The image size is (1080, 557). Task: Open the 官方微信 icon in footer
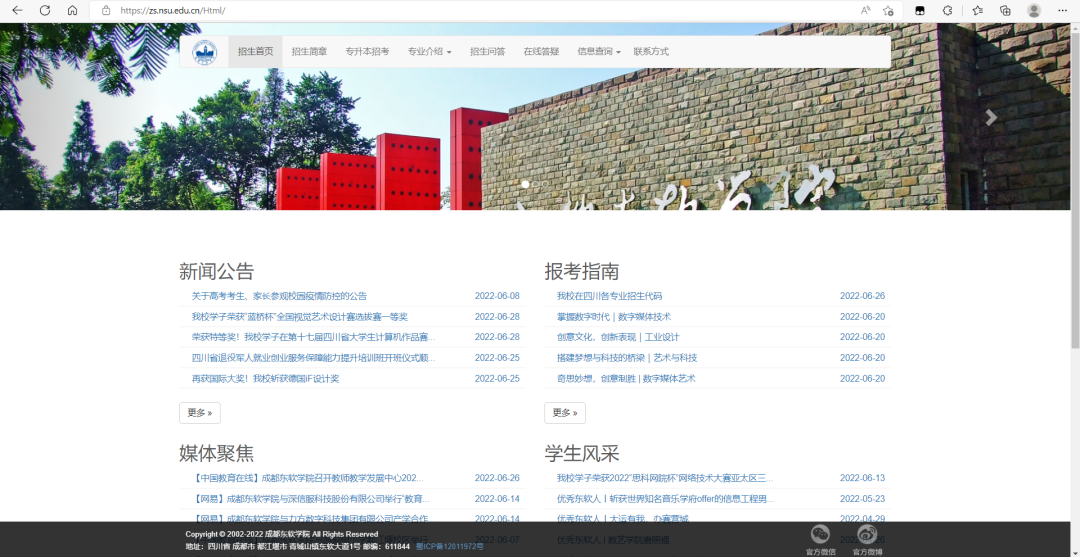click(x=820, y=534)
